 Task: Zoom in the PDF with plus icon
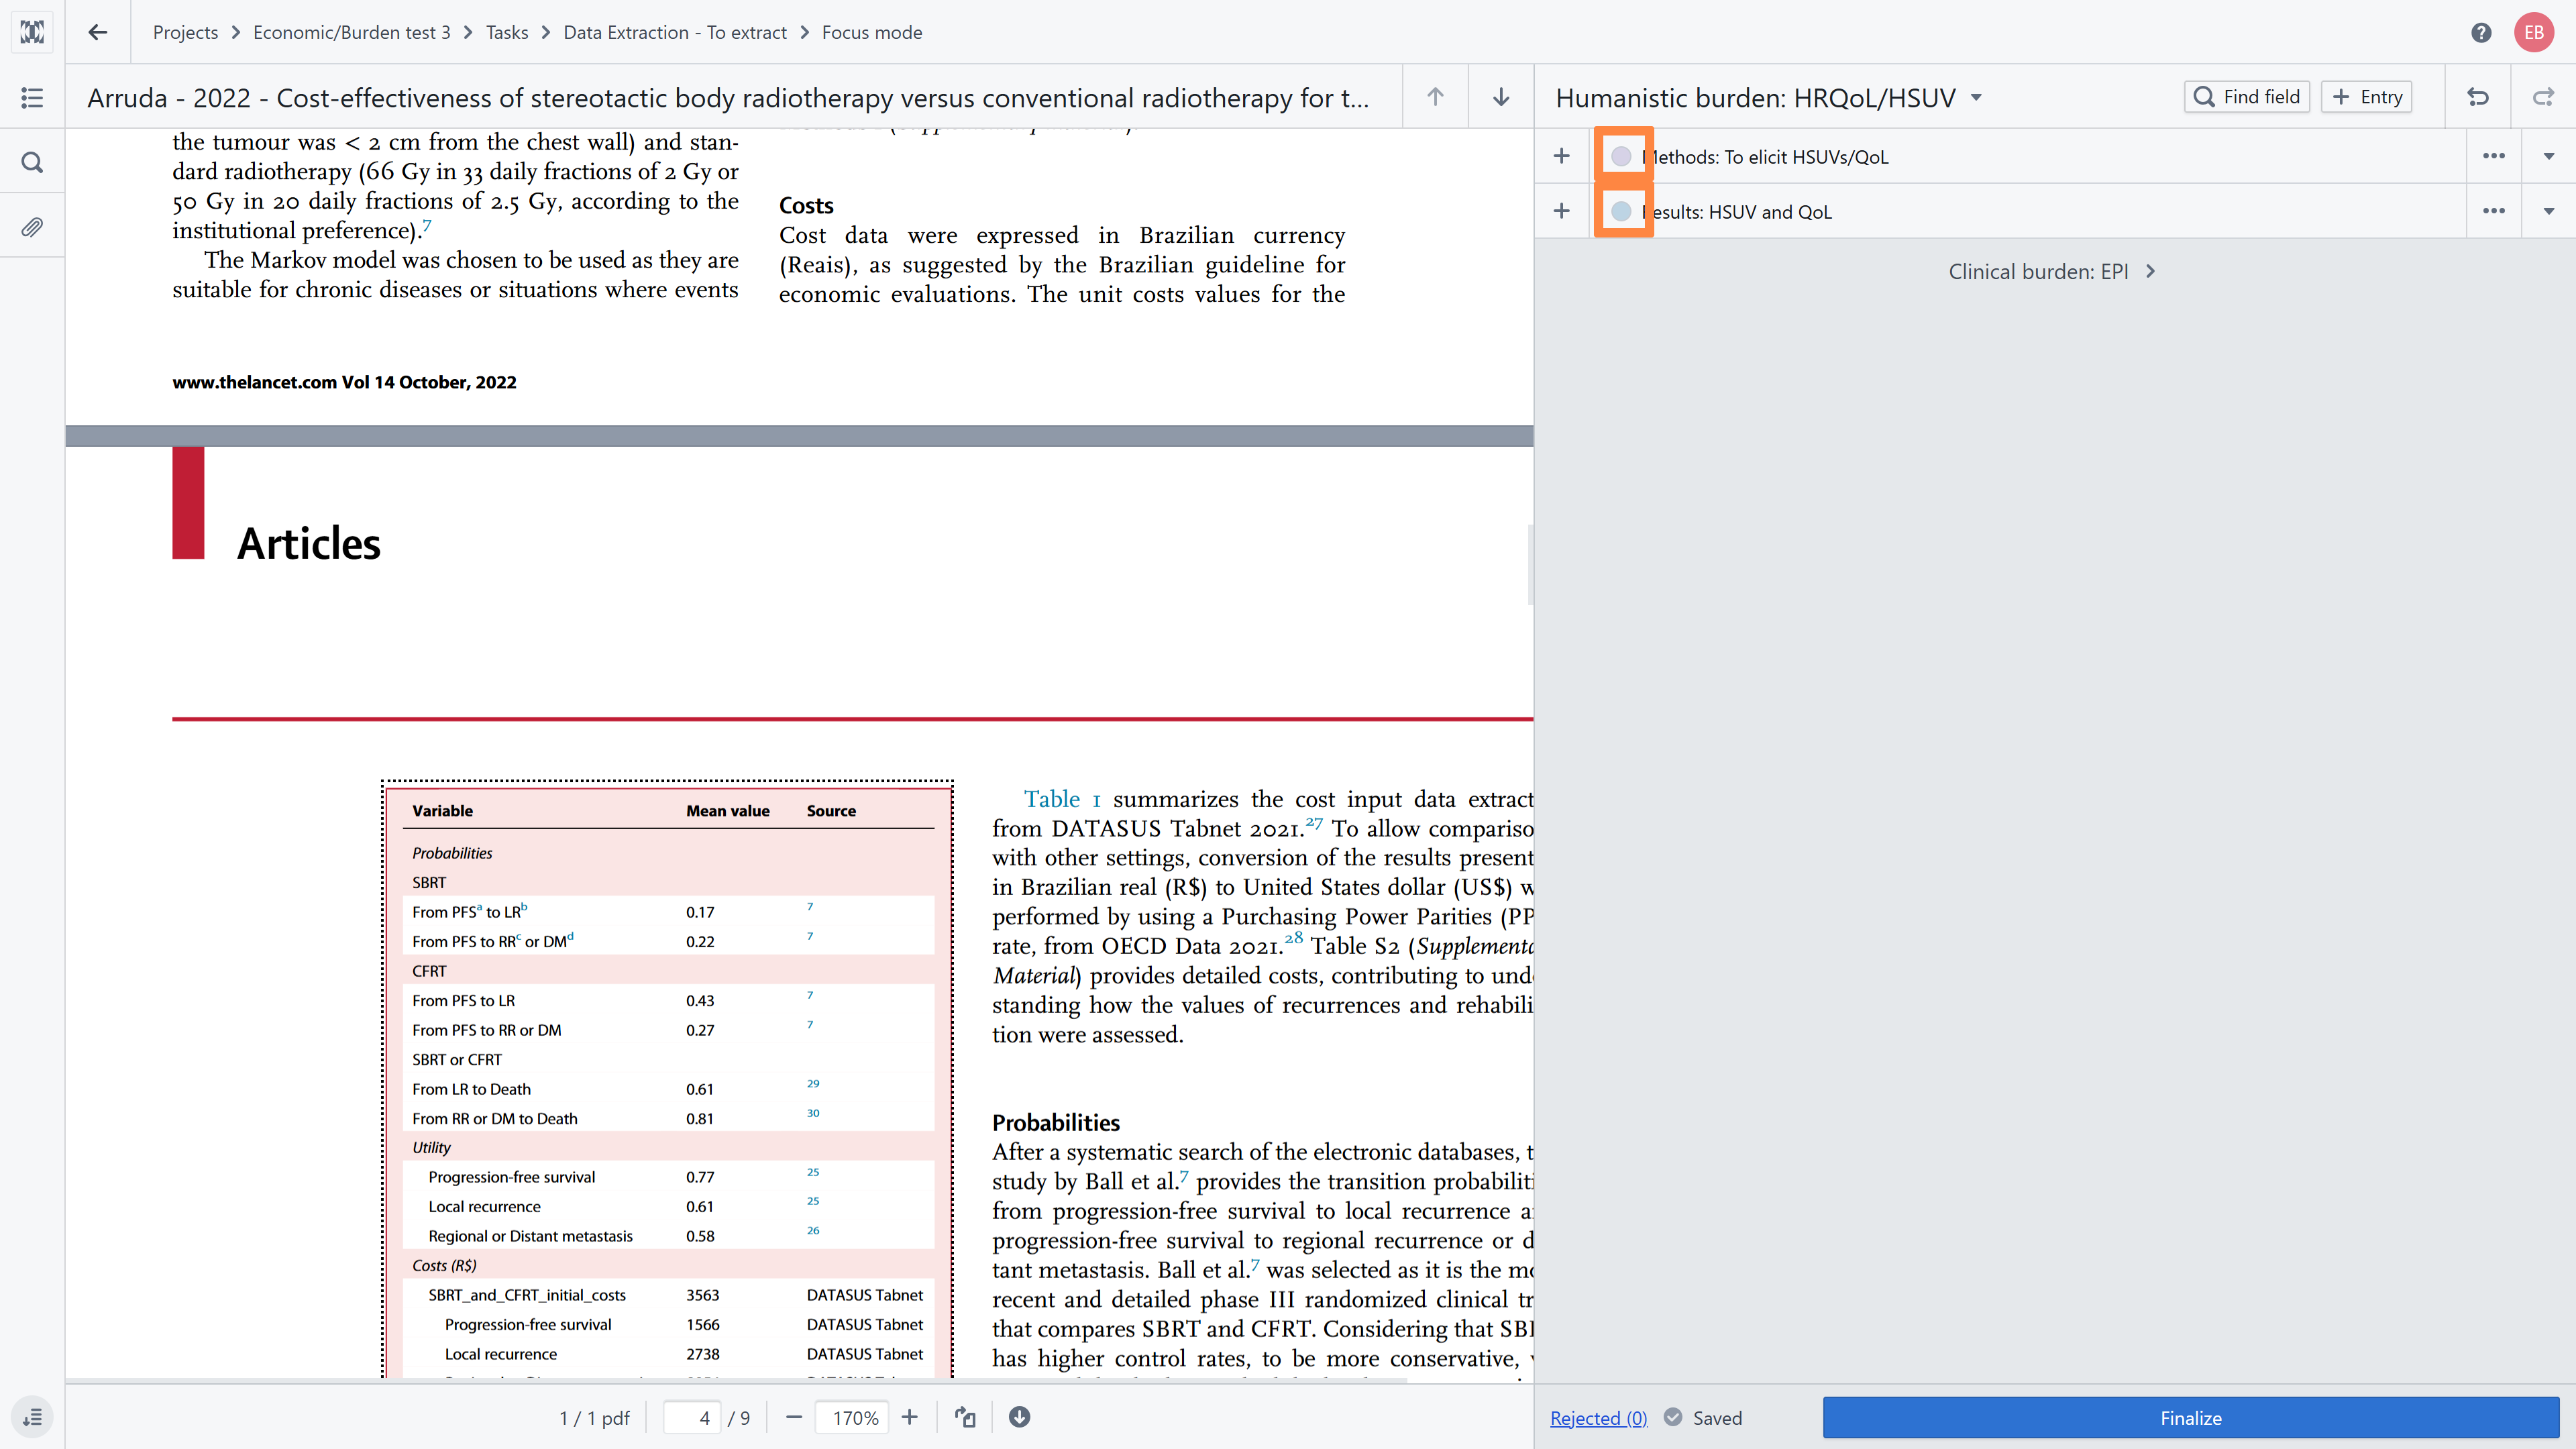(909, 1417)
